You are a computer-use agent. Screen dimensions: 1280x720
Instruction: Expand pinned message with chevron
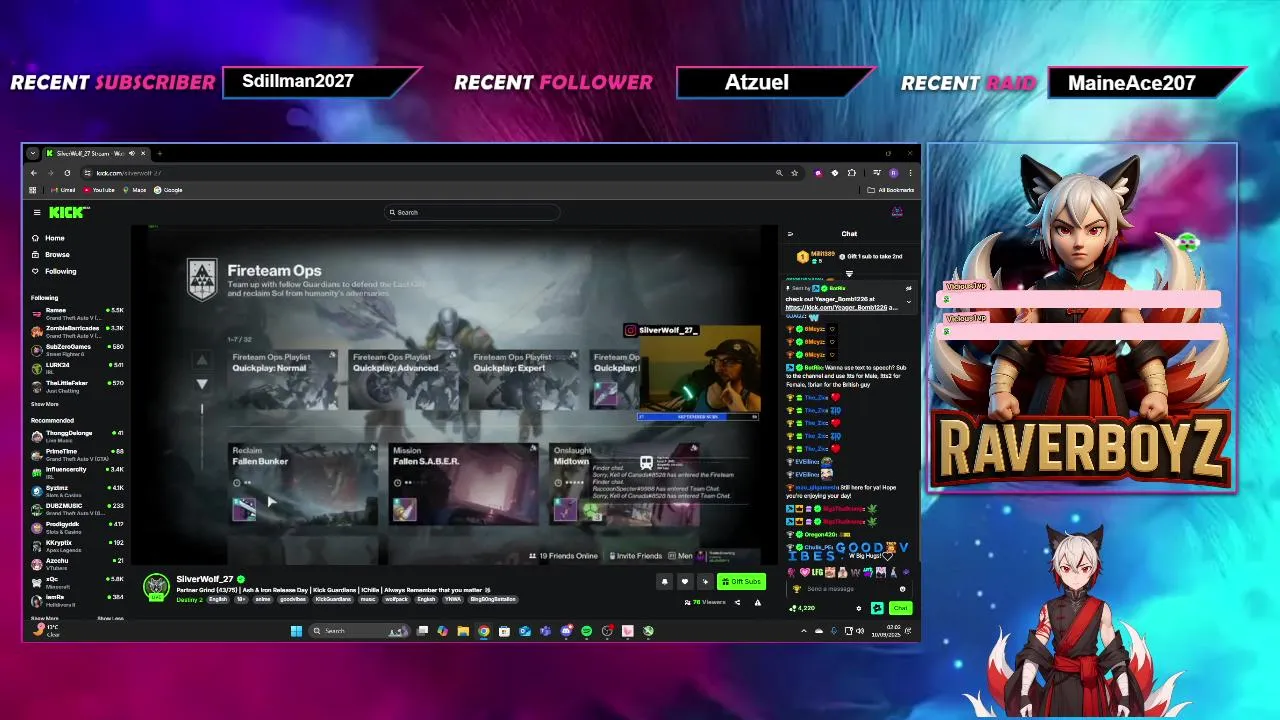pyautogui.click(x=908, y=301)
